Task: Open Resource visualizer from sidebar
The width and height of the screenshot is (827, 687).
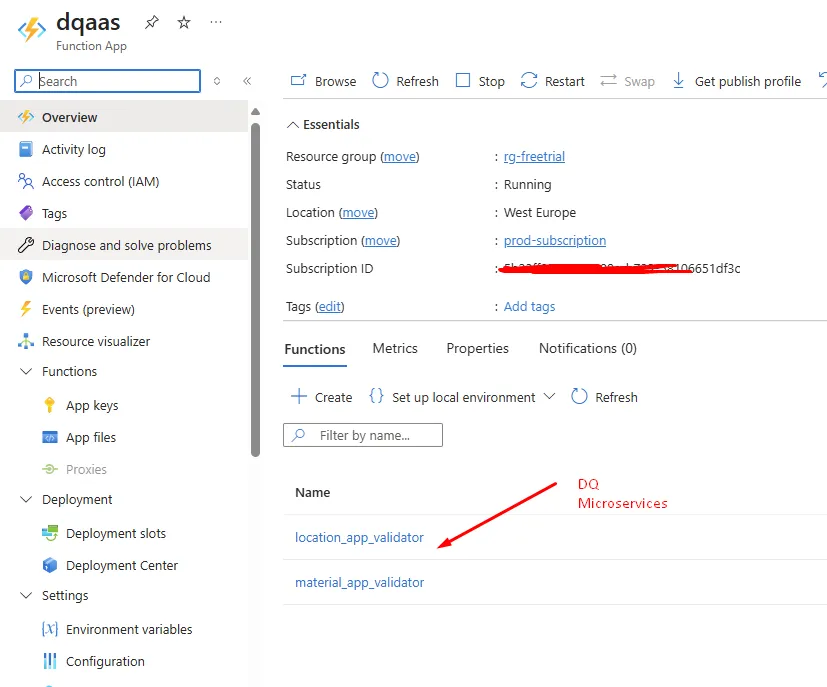Action: pyautogui.click(x=24, y=341)
